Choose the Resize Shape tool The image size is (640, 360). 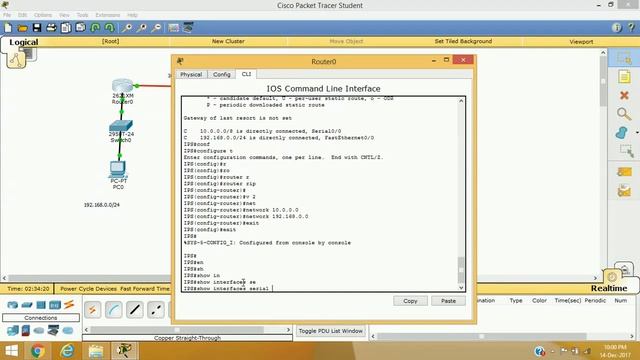[626, 151]
